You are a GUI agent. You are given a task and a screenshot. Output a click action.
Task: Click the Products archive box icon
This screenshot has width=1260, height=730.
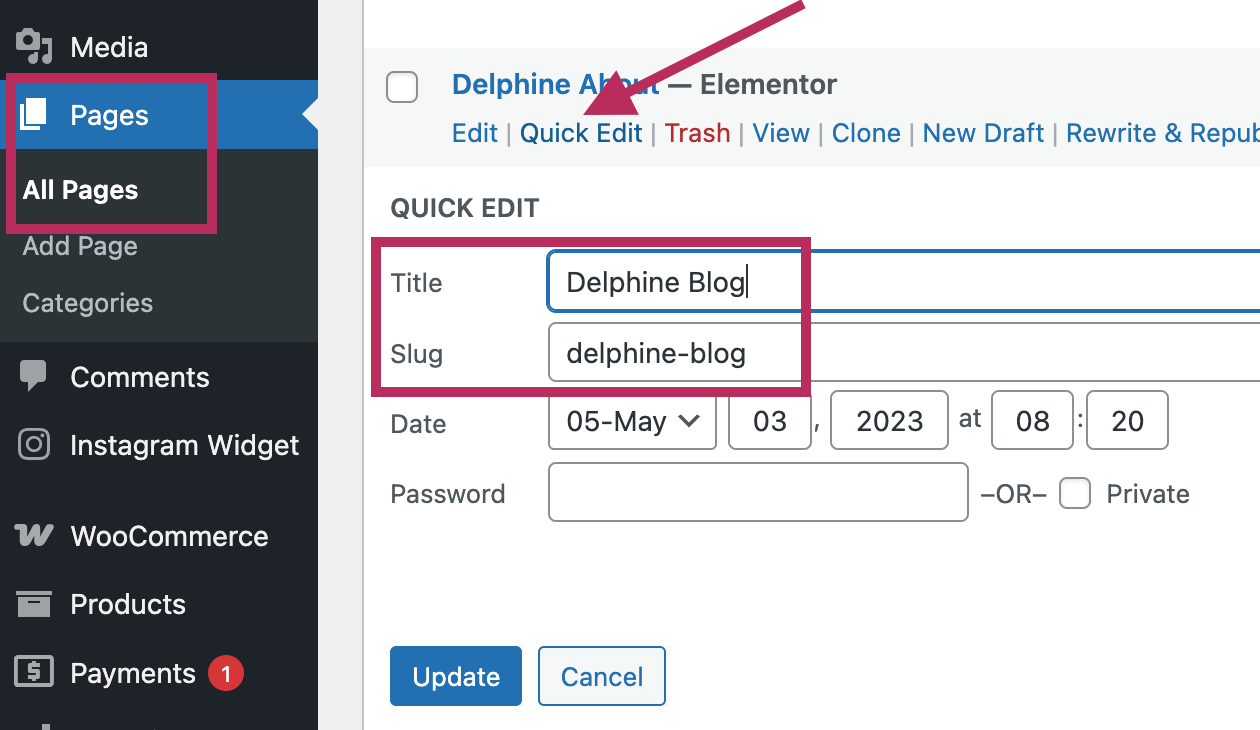pyautogui.click(x=34, y=604)
